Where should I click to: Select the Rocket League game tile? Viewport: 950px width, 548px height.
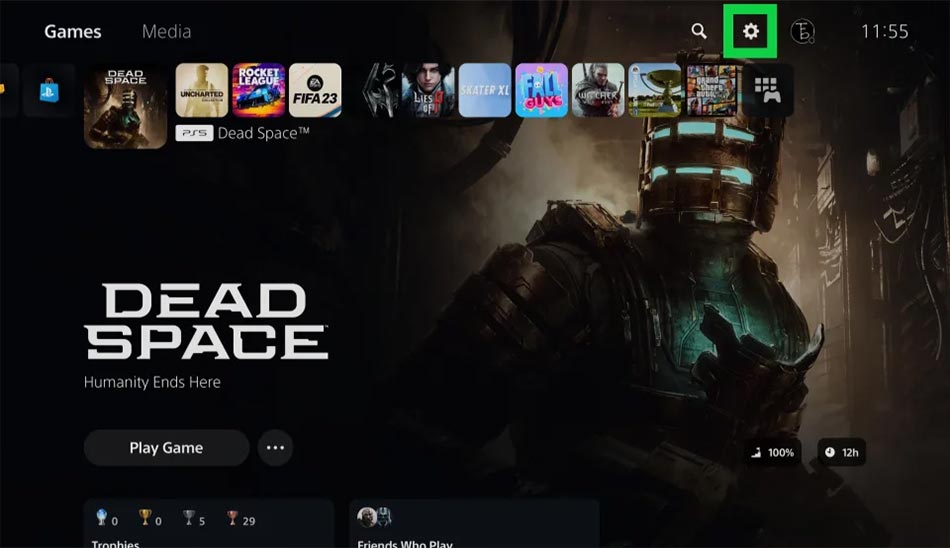point(259,90)
